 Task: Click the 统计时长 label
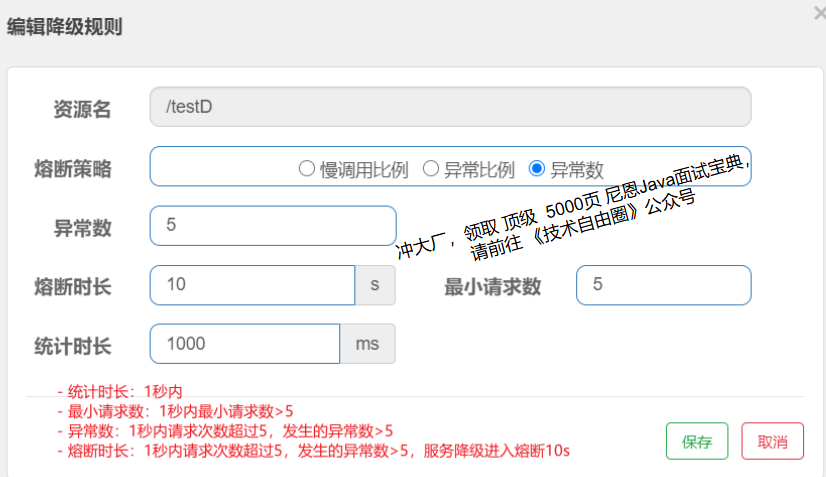(x=73, y=347)
